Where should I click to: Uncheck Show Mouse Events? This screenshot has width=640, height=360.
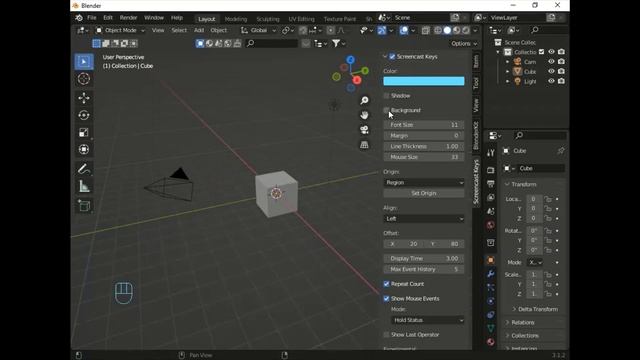pyautogui.click(x=386, y=299)
